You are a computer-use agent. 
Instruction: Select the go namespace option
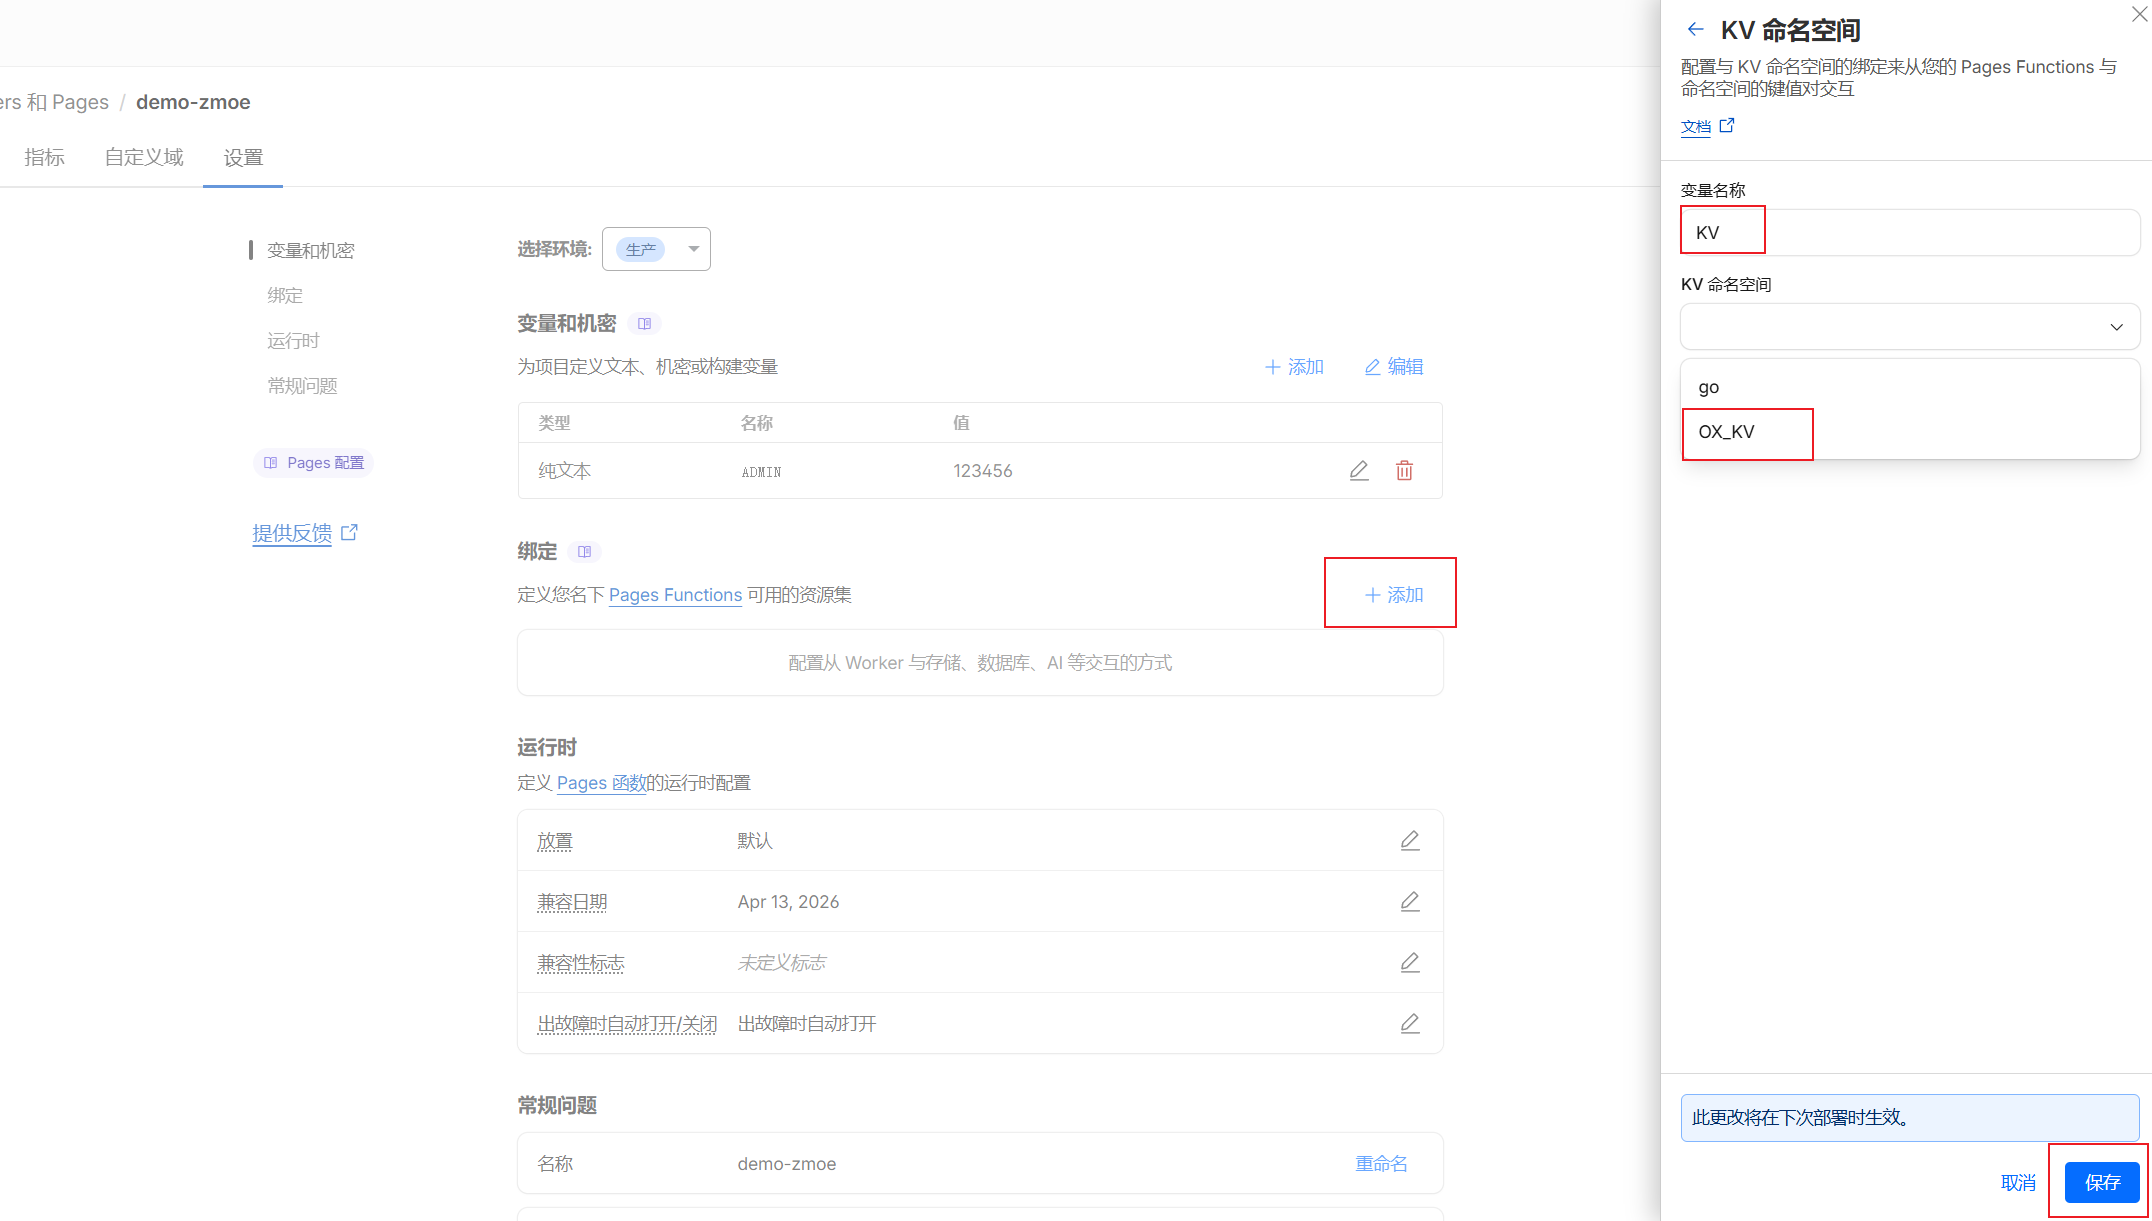[x=1709, y=387]
